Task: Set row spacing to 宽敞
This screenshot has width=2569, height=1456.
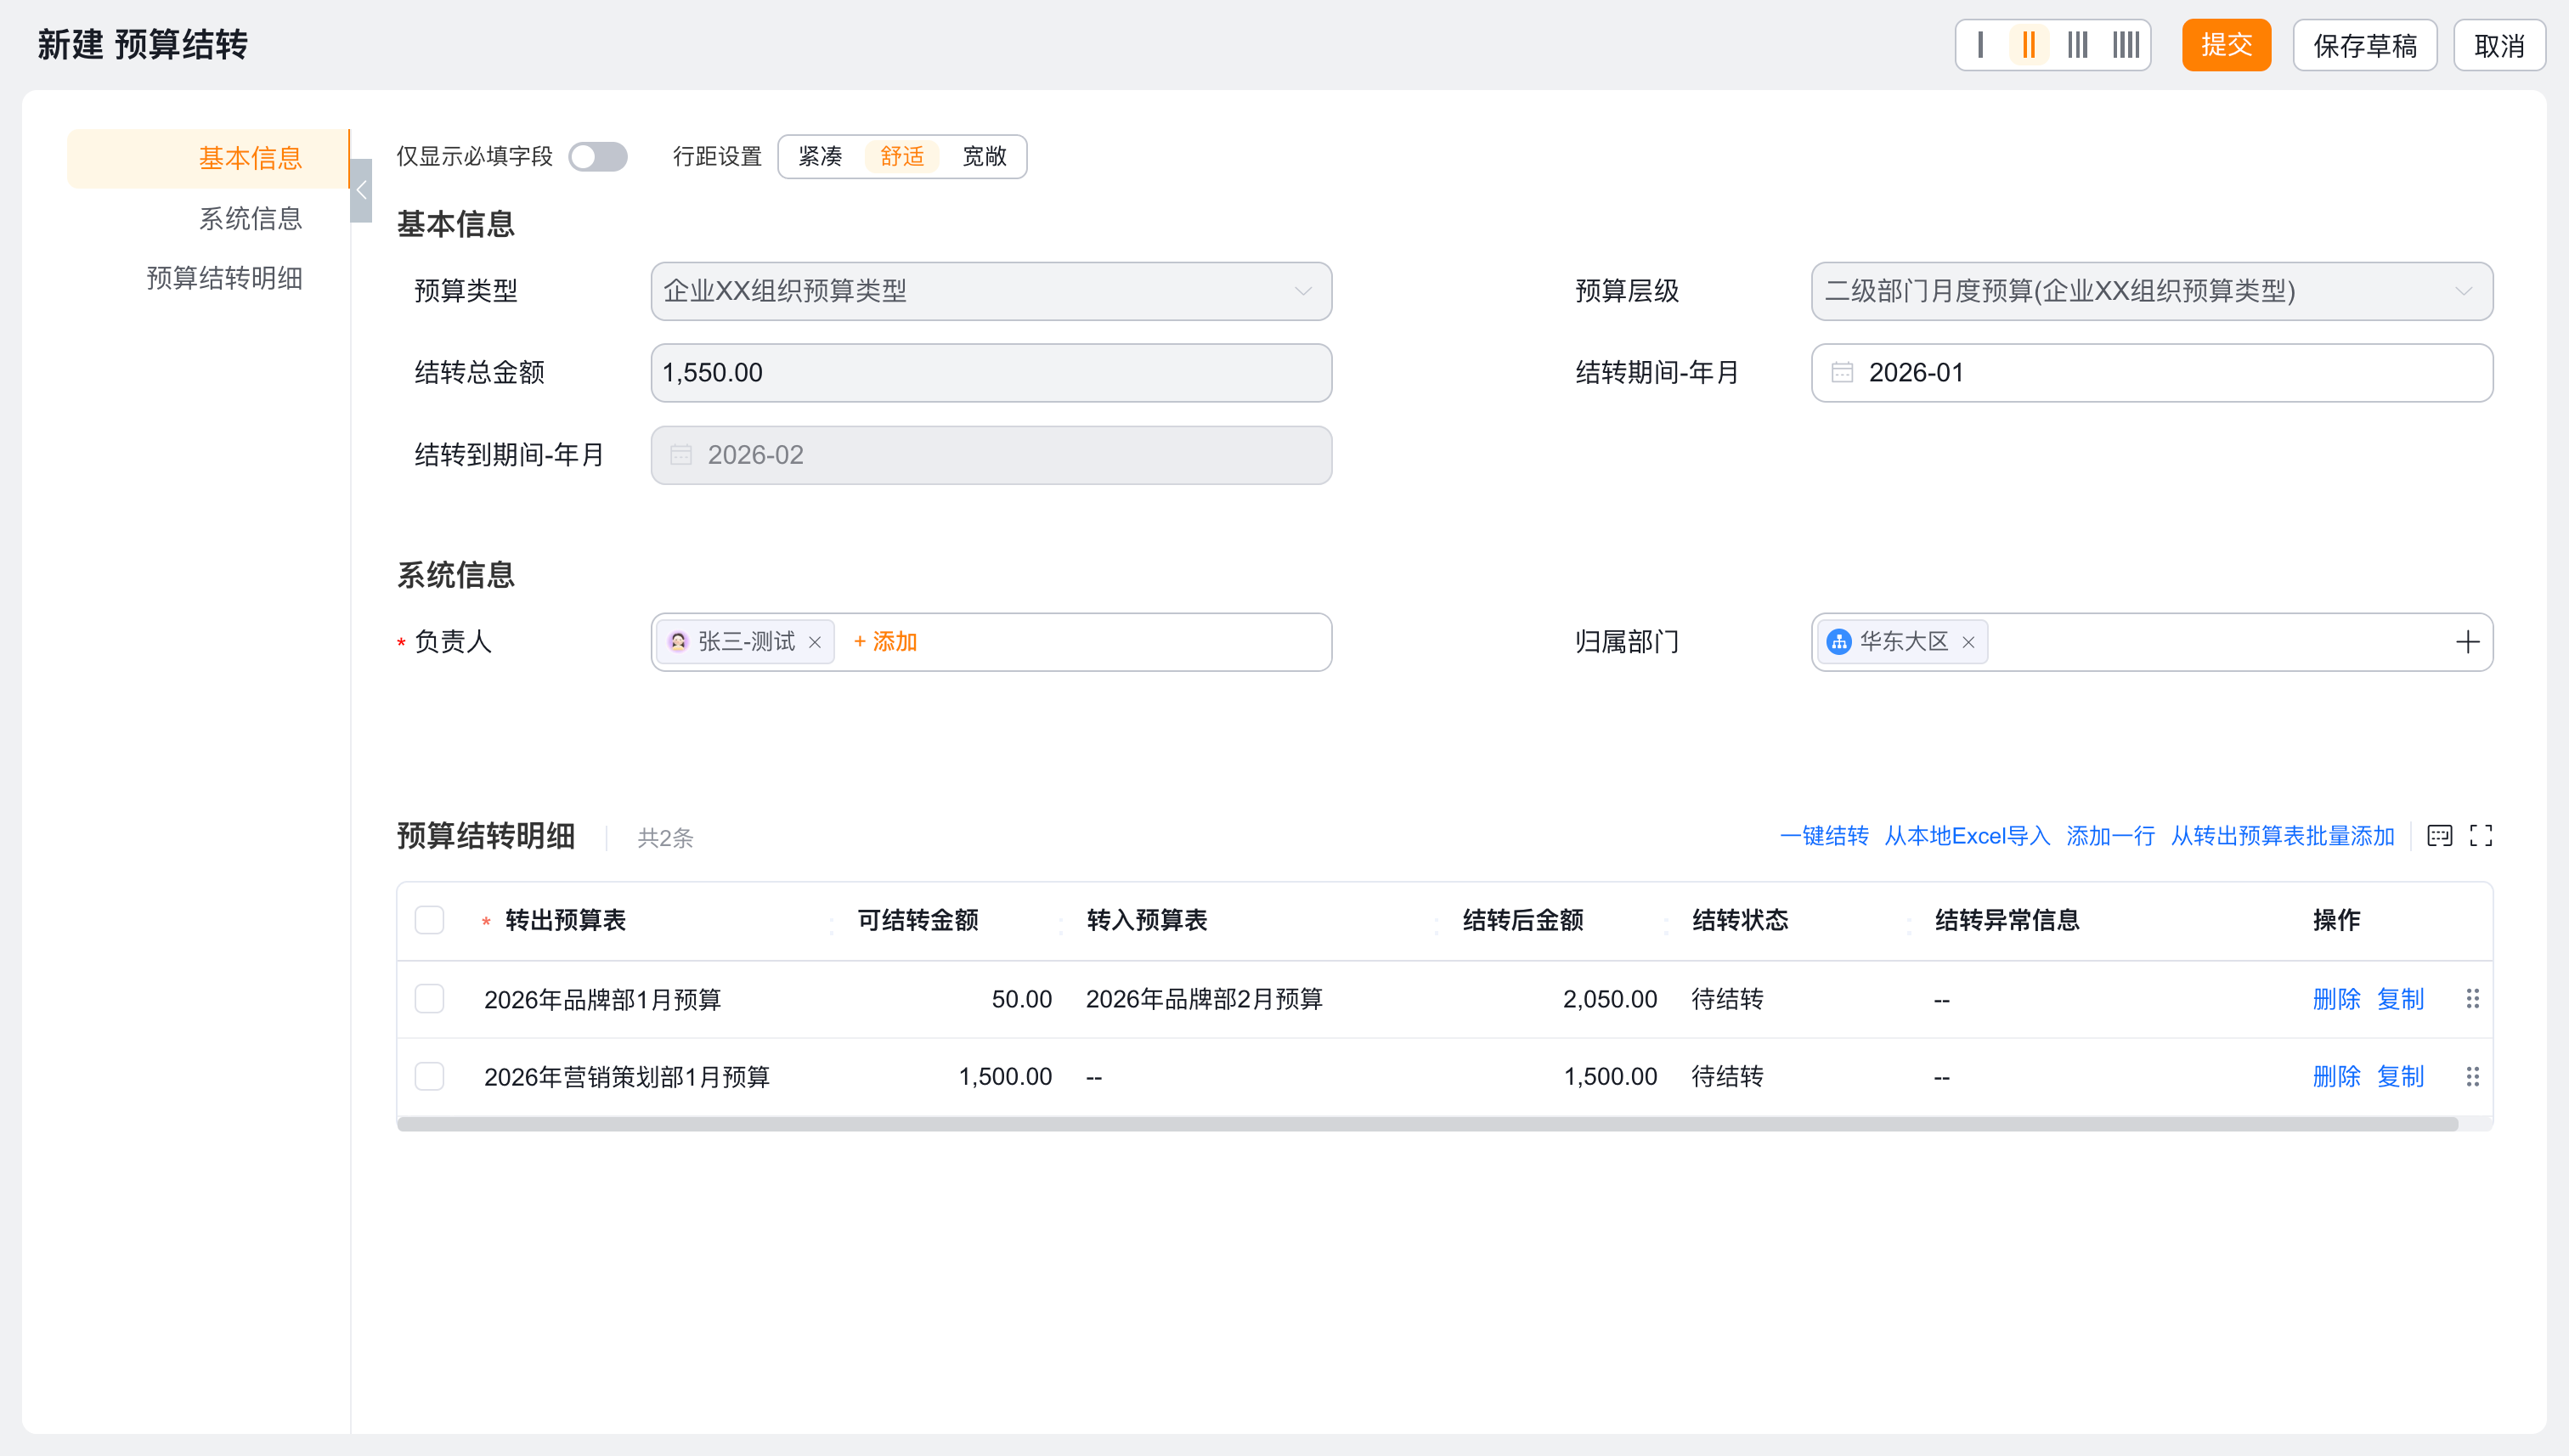Action: tap(984, 157)
